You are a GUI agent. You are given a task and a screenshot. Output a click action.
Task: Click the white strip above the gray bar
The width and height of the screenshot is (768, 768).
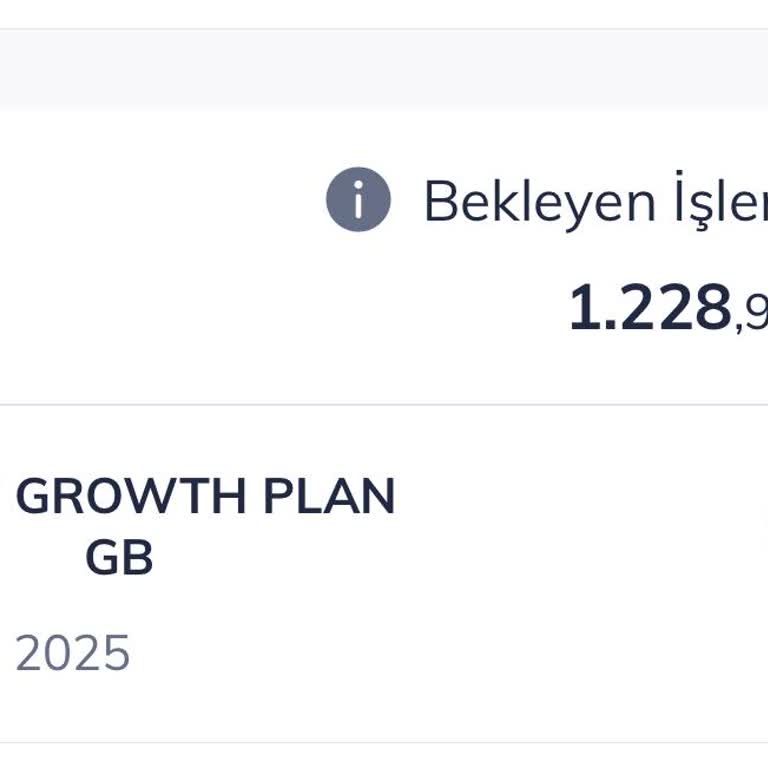[x=384, y=14]
